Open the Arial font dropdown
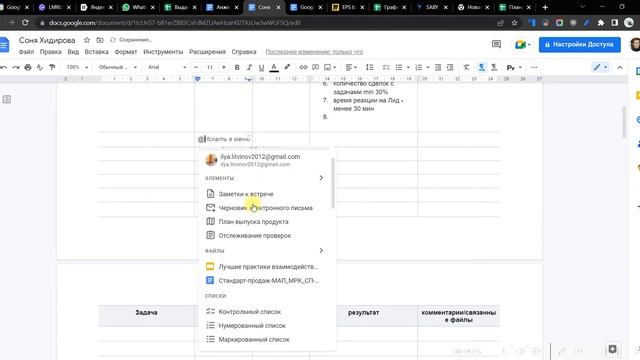This screenshot has width=640, height=360. coord(167,67)
